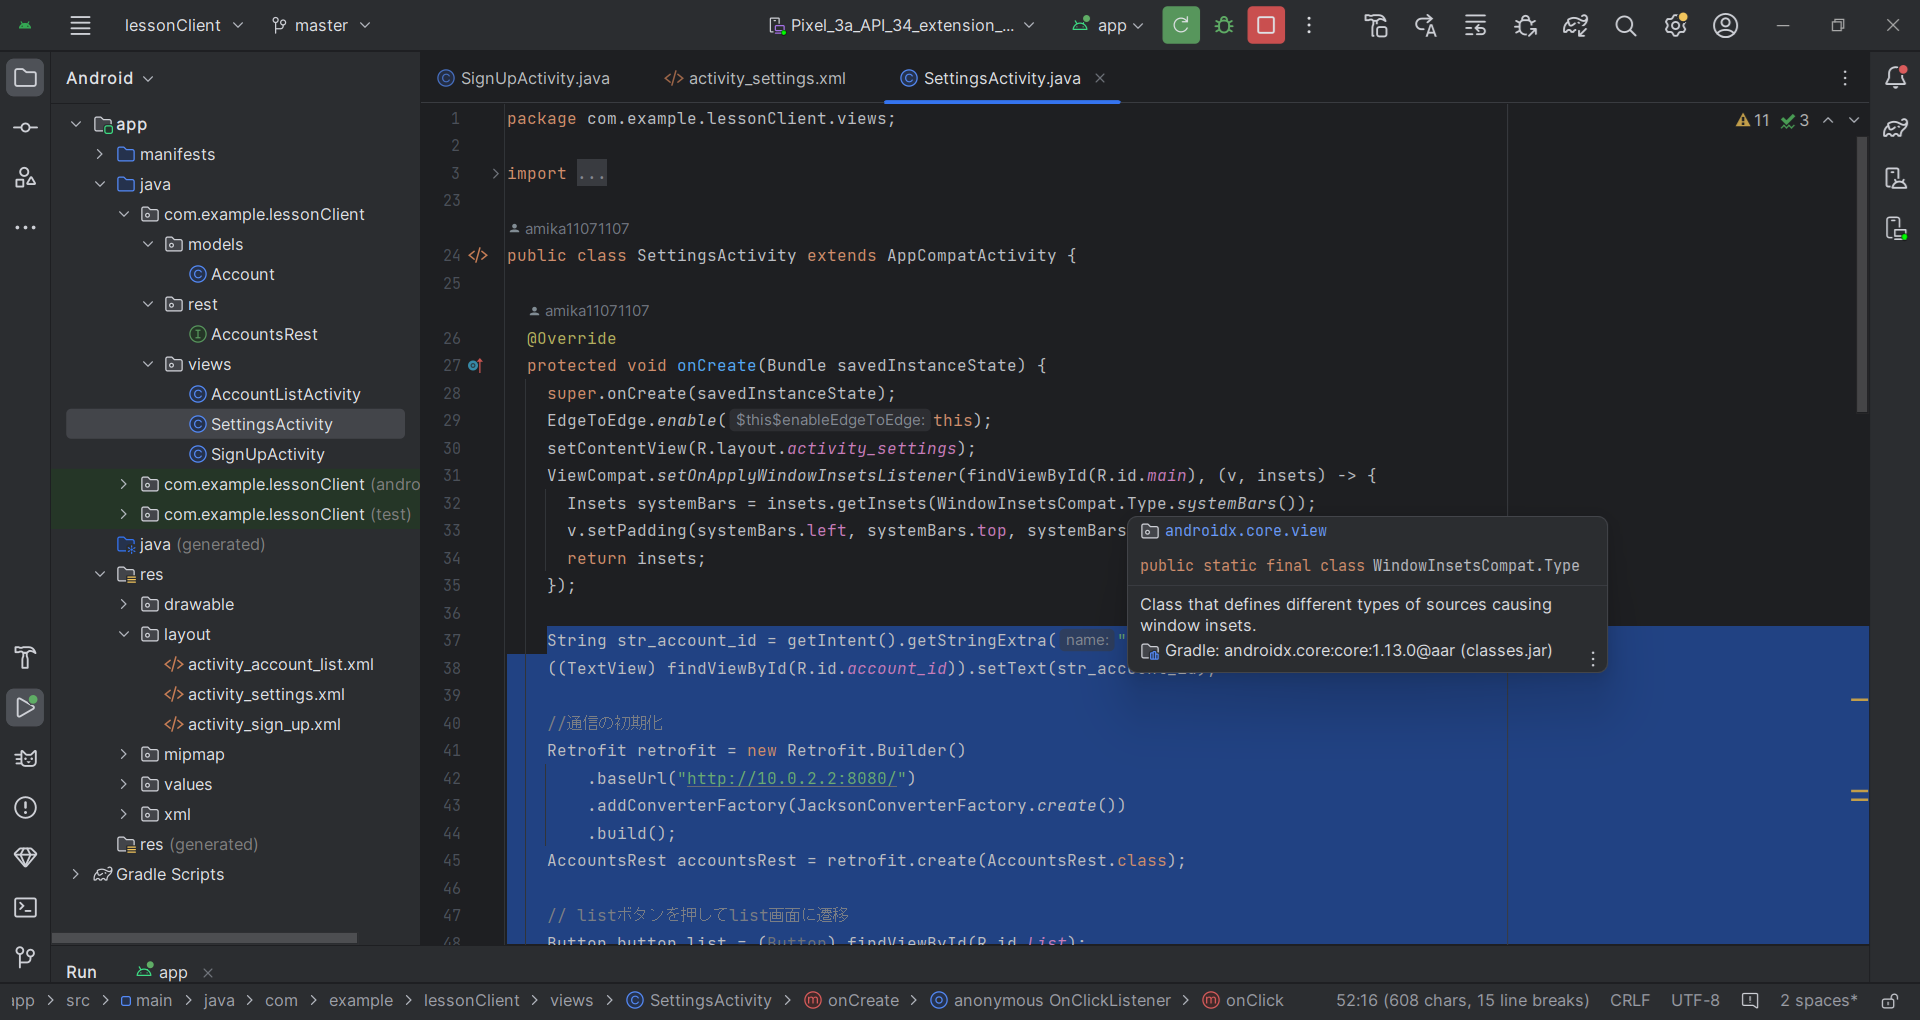Start debugging with the bug icon
The image size is (1920, 1020).
(1224, 25)
